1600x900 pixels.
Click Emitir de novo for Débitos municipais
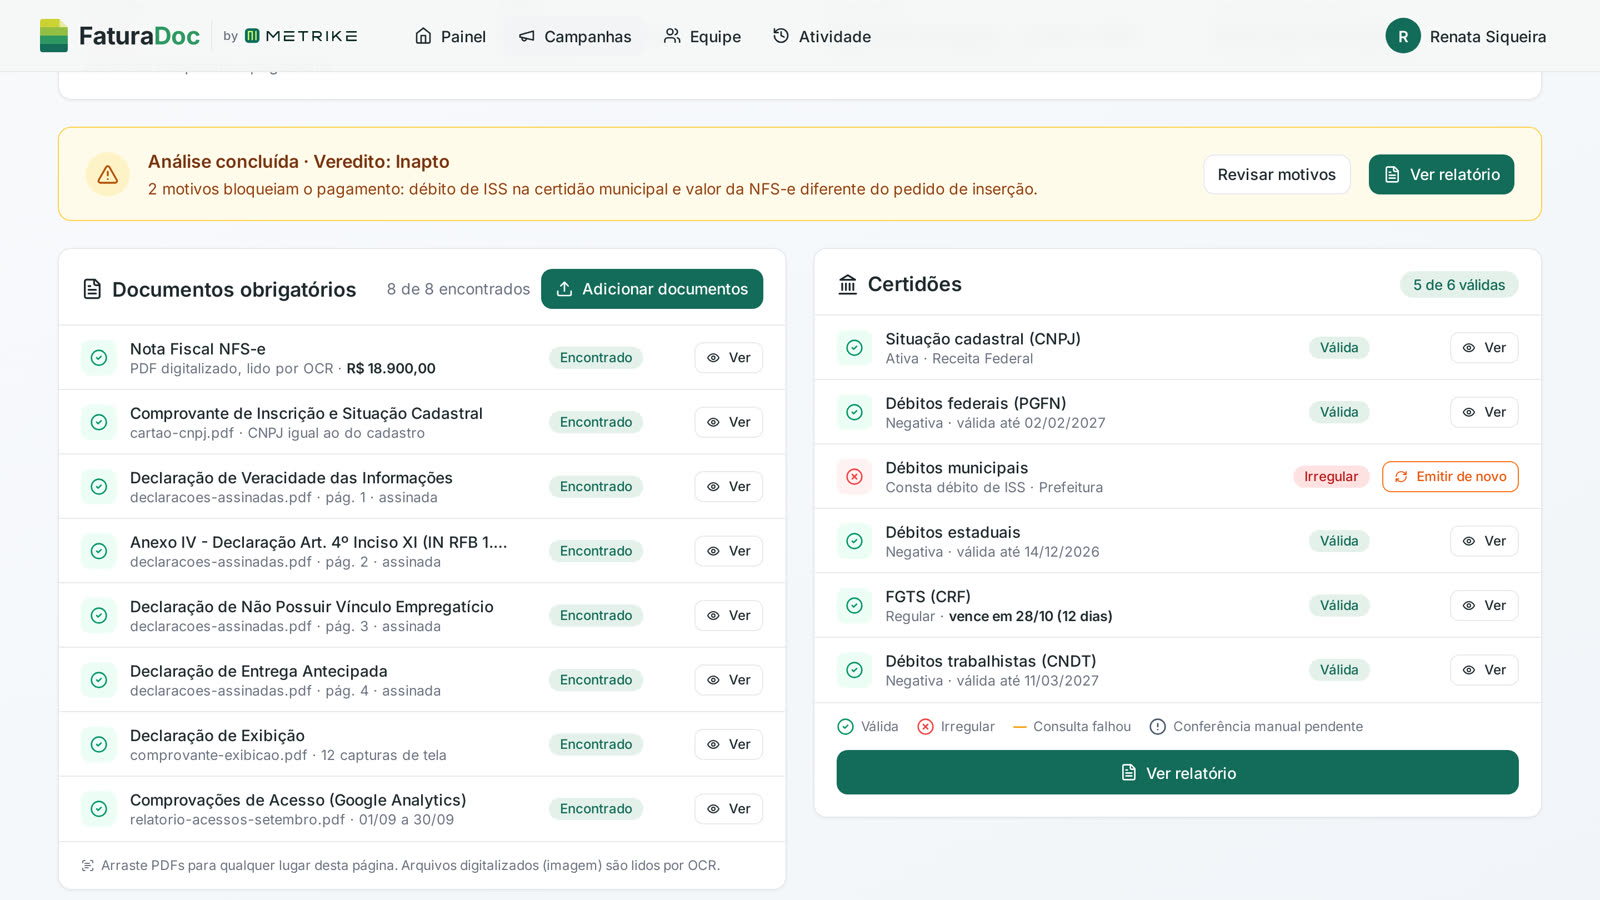[1450, 477]
